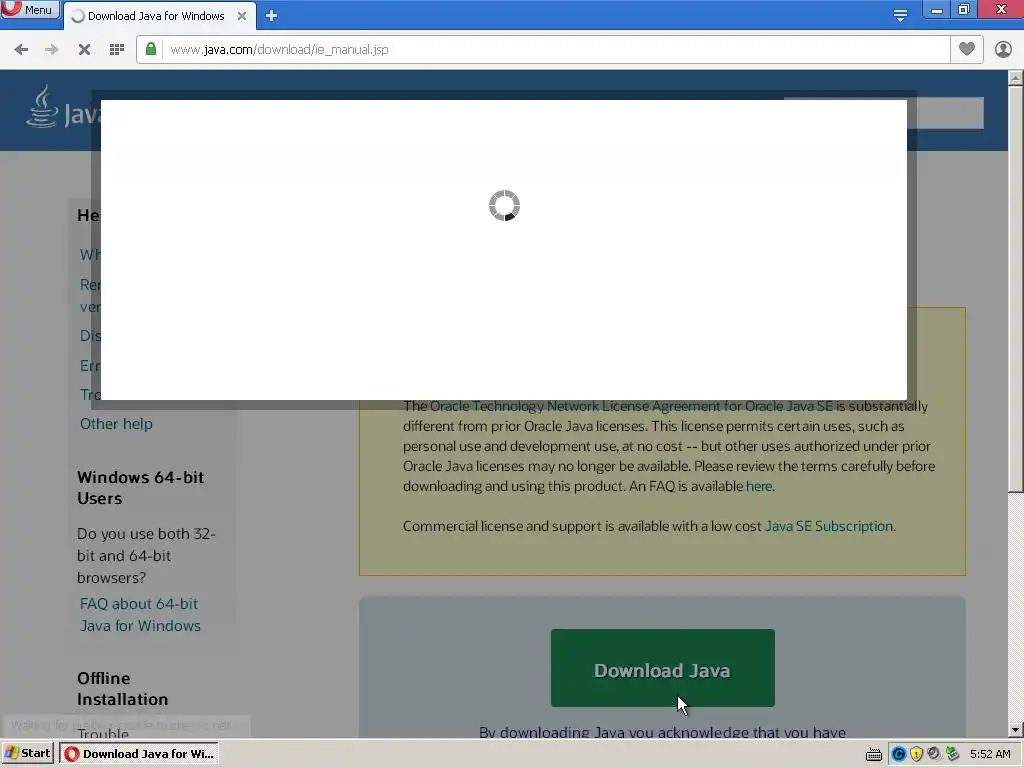Bookmark the page with heart icon
The width and height of the screenshot is (1024, 768).
pyautogui.click(x=967, y=49)
